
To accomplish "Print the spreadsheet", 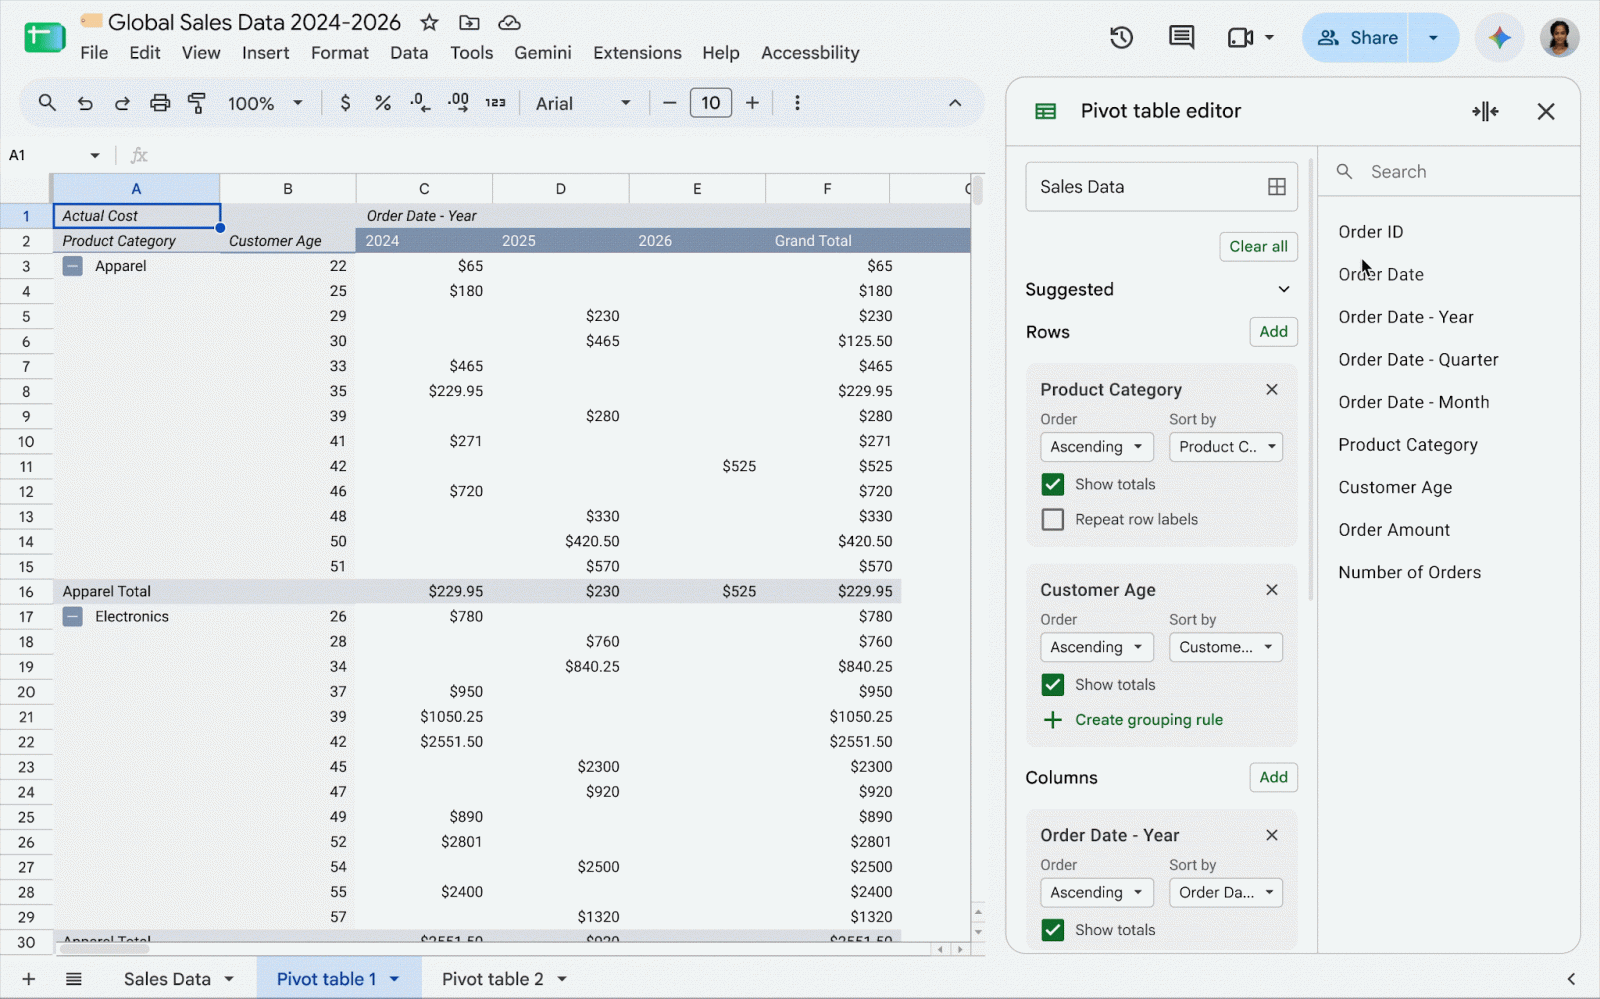I will pyautogui.click(x=160, y=103).
